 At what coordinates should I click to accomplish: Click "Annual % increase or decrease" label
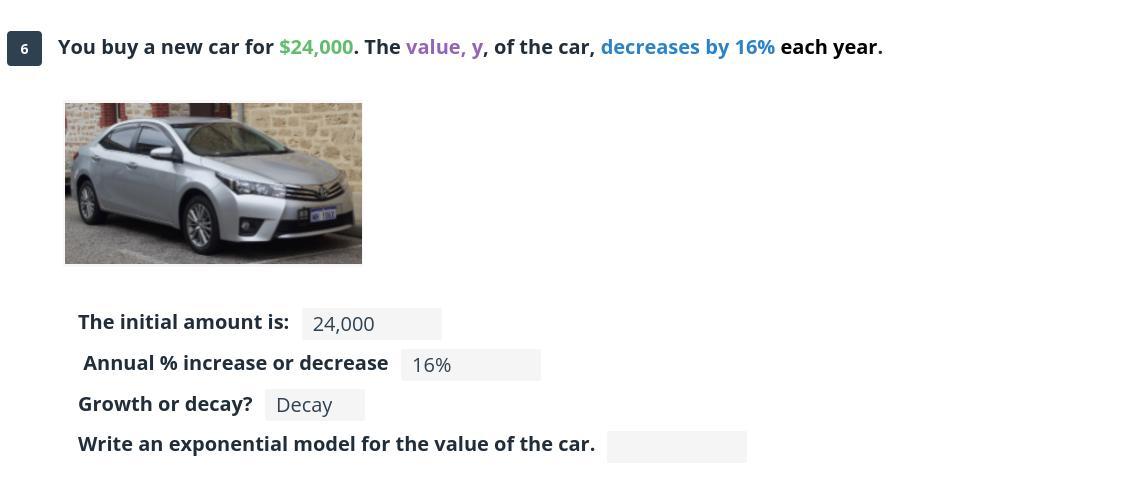tap(235, 363)
